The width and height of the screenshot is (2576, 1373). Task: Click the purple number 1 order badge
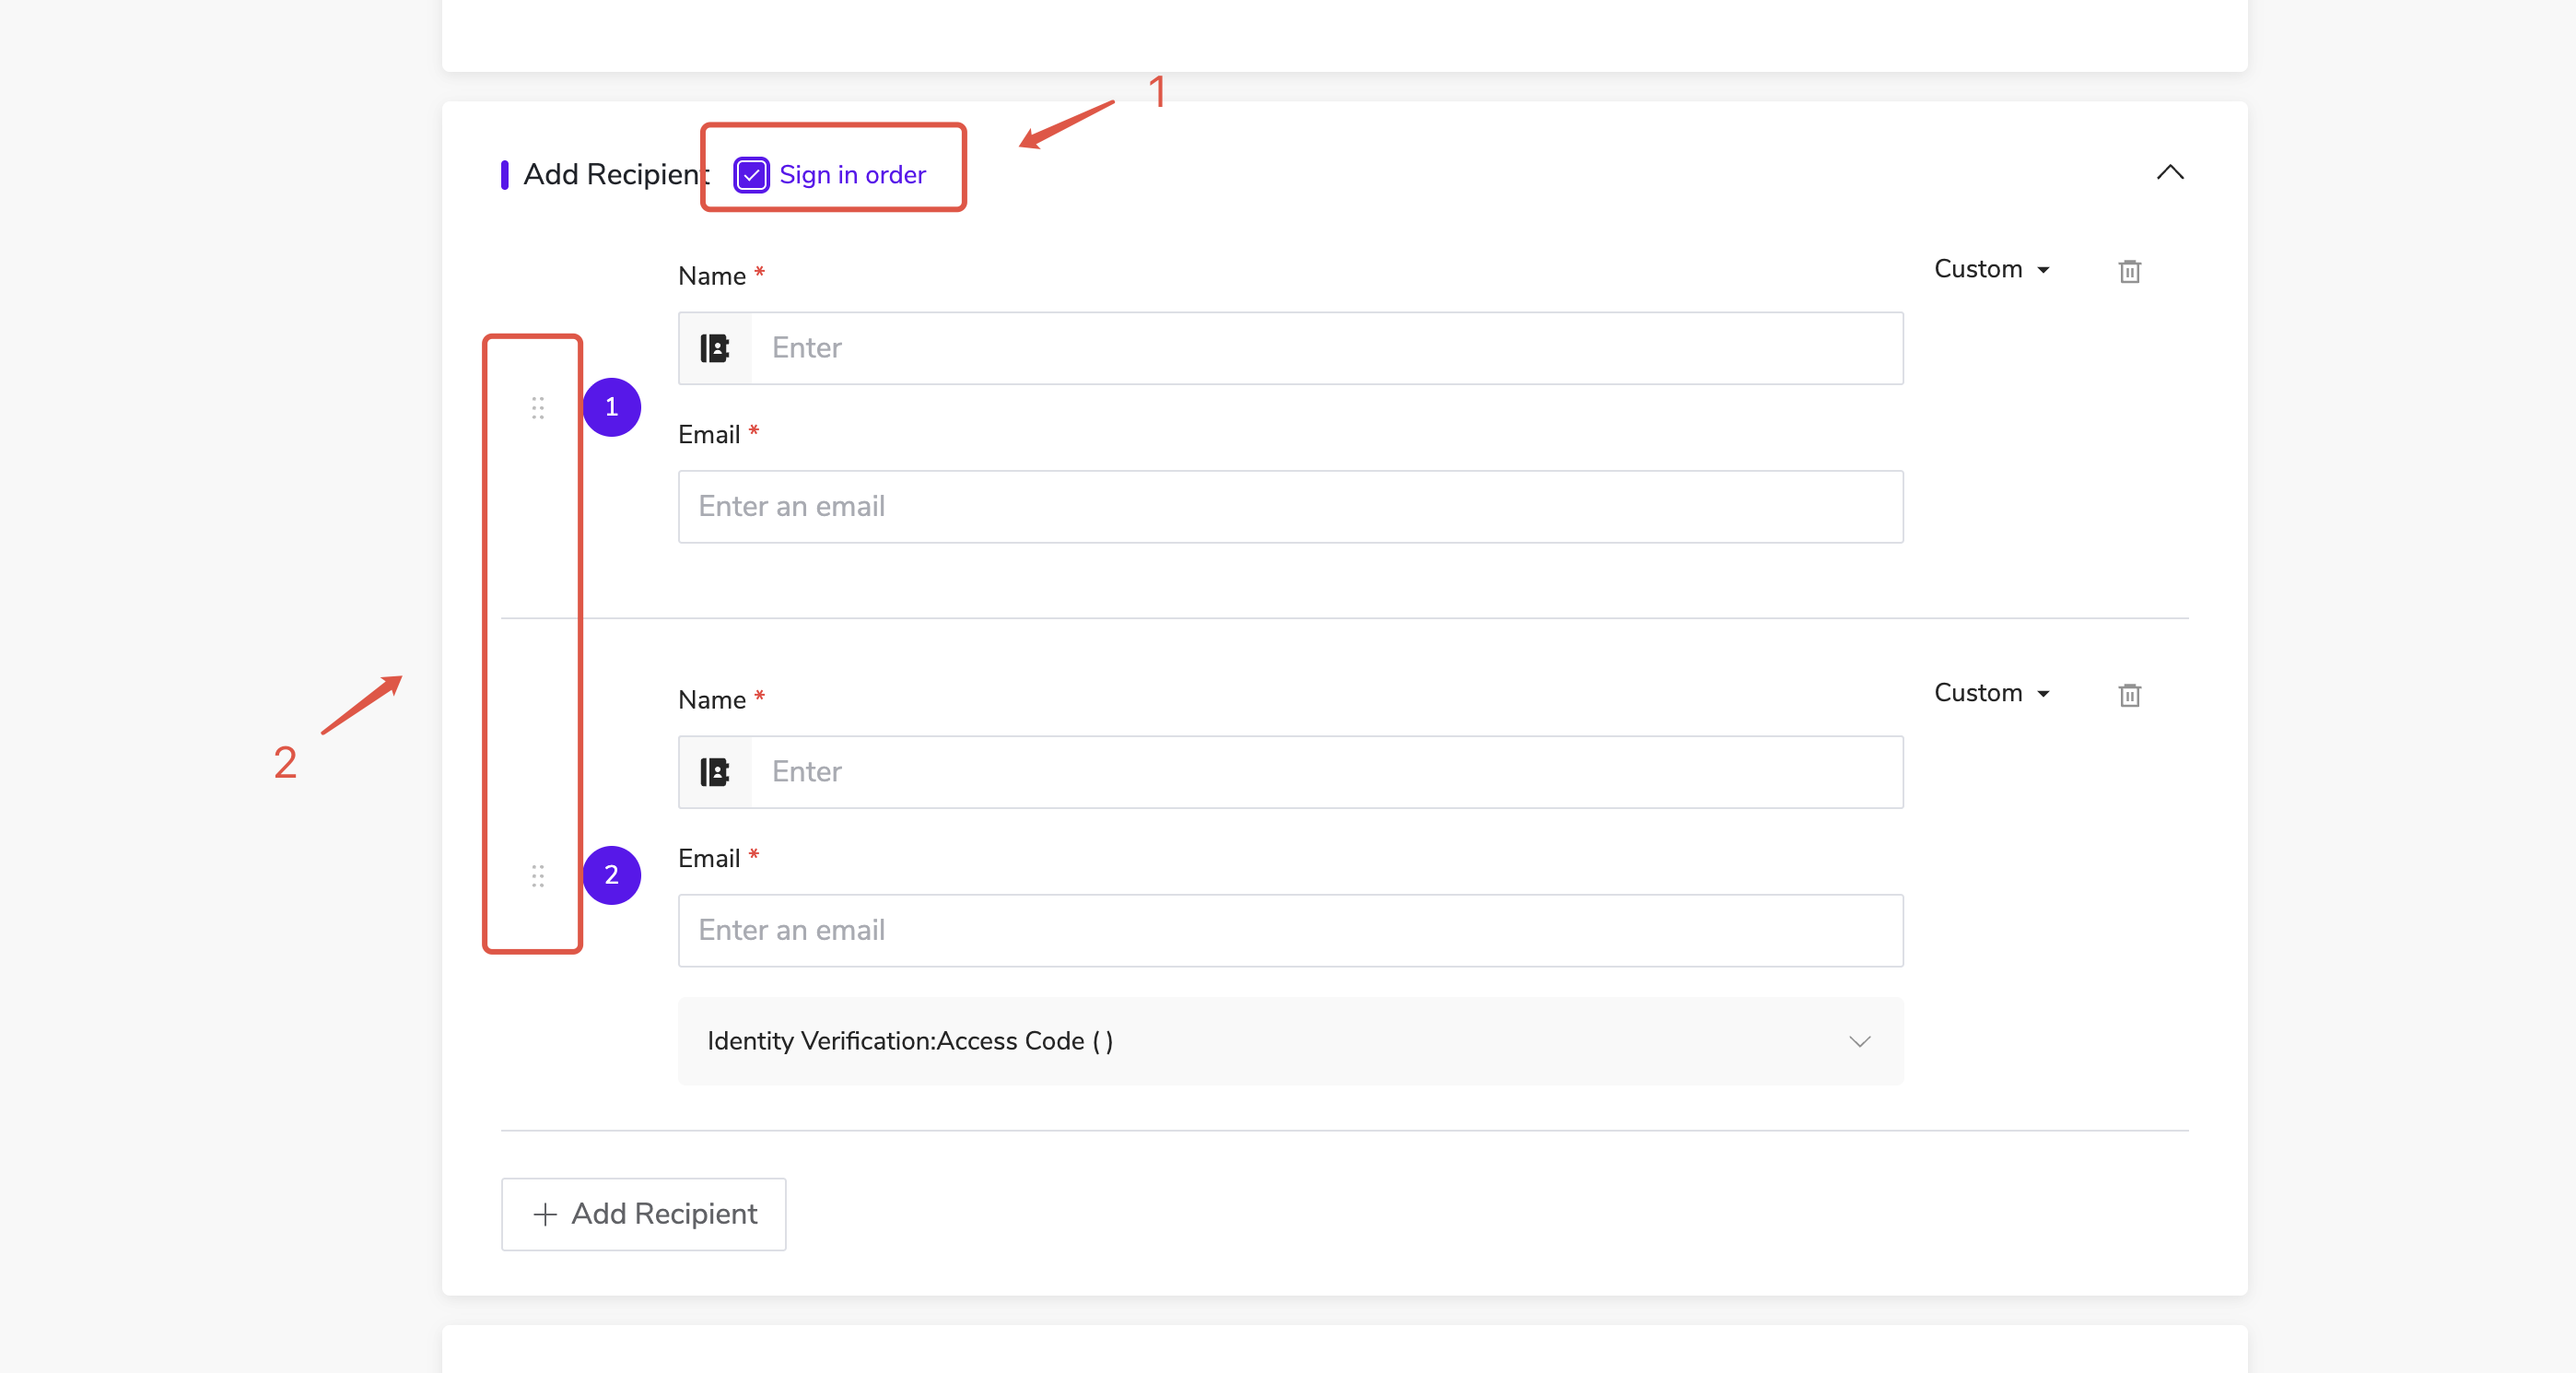(x=611, y=407)
